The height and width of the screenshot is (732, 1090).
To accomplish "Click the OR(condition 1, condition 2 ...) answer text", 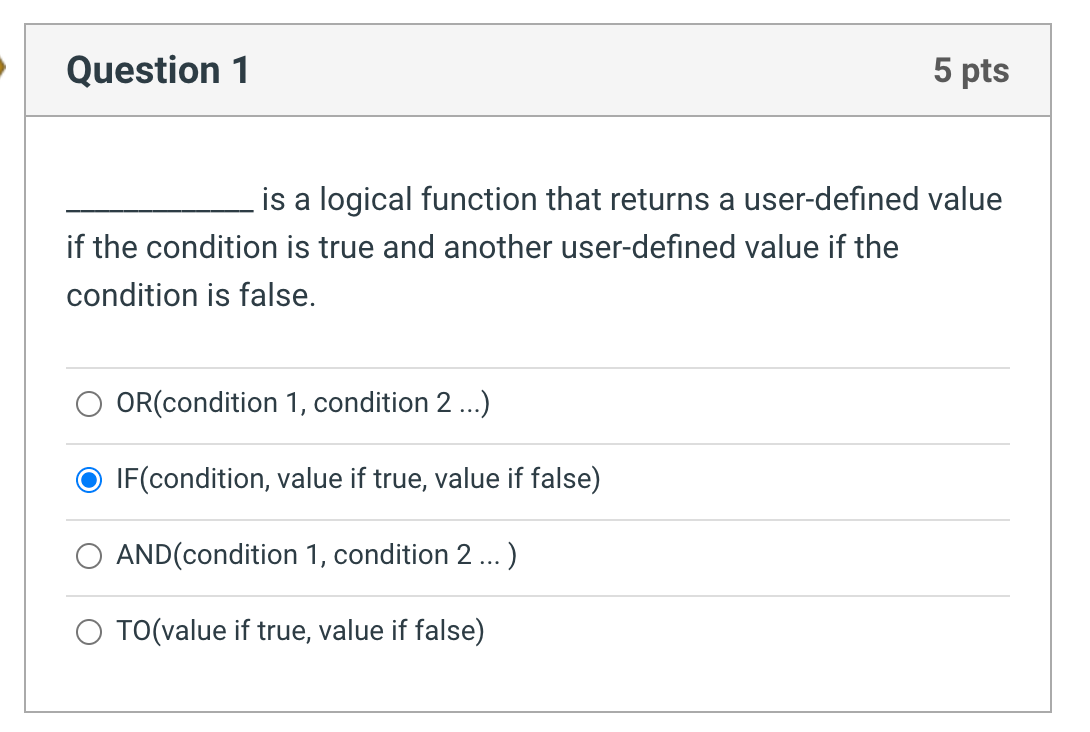I will [301, 403].
